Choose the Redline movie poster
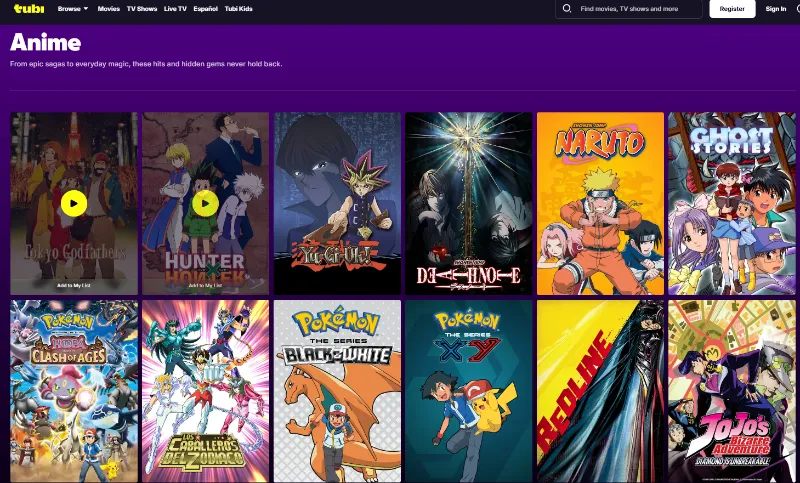800x483 pixels. coord(600,390)
